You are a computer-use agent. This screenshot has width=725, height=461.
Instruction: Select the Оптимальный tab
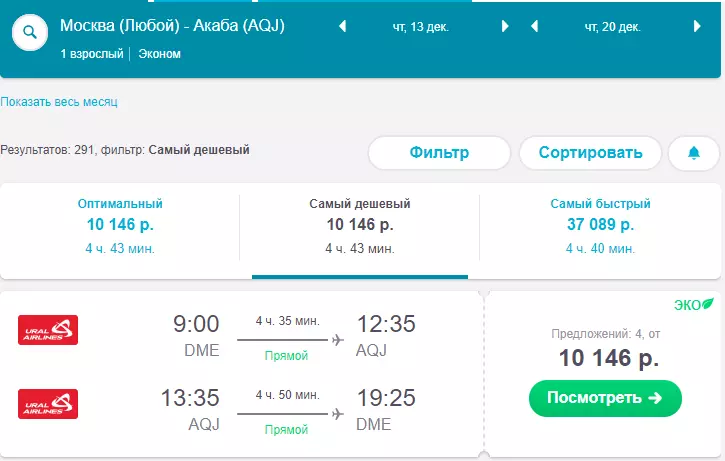tap(120, 227)
